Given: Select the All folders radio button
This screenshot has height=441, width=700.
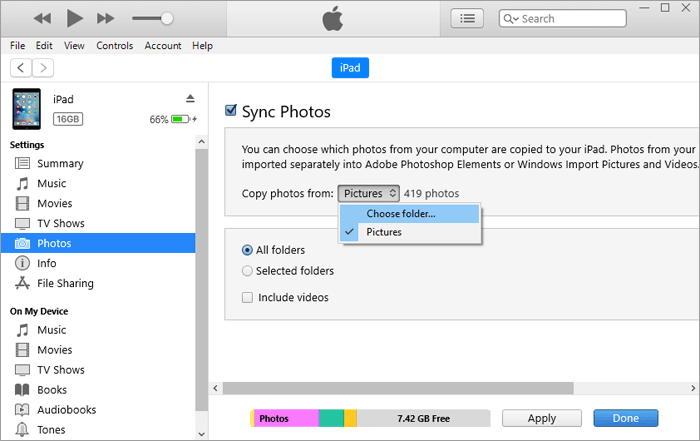Looking at the screenshot, I should tap(248, 250).
